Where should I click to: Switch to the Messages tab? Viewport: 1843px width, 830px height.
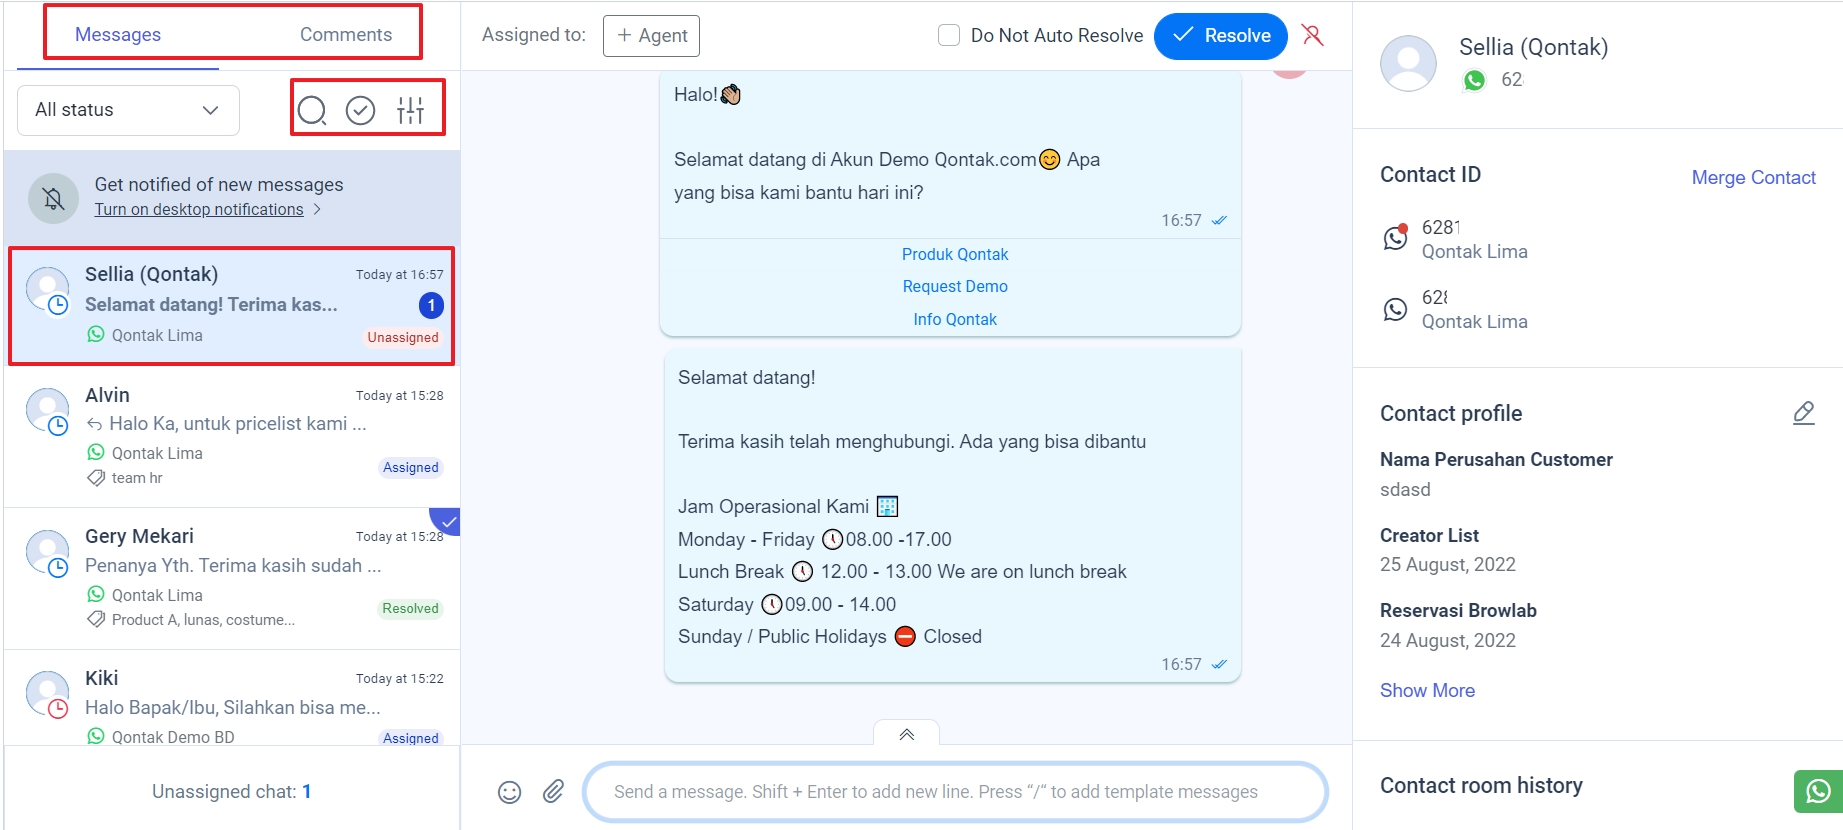pos(118,34)
